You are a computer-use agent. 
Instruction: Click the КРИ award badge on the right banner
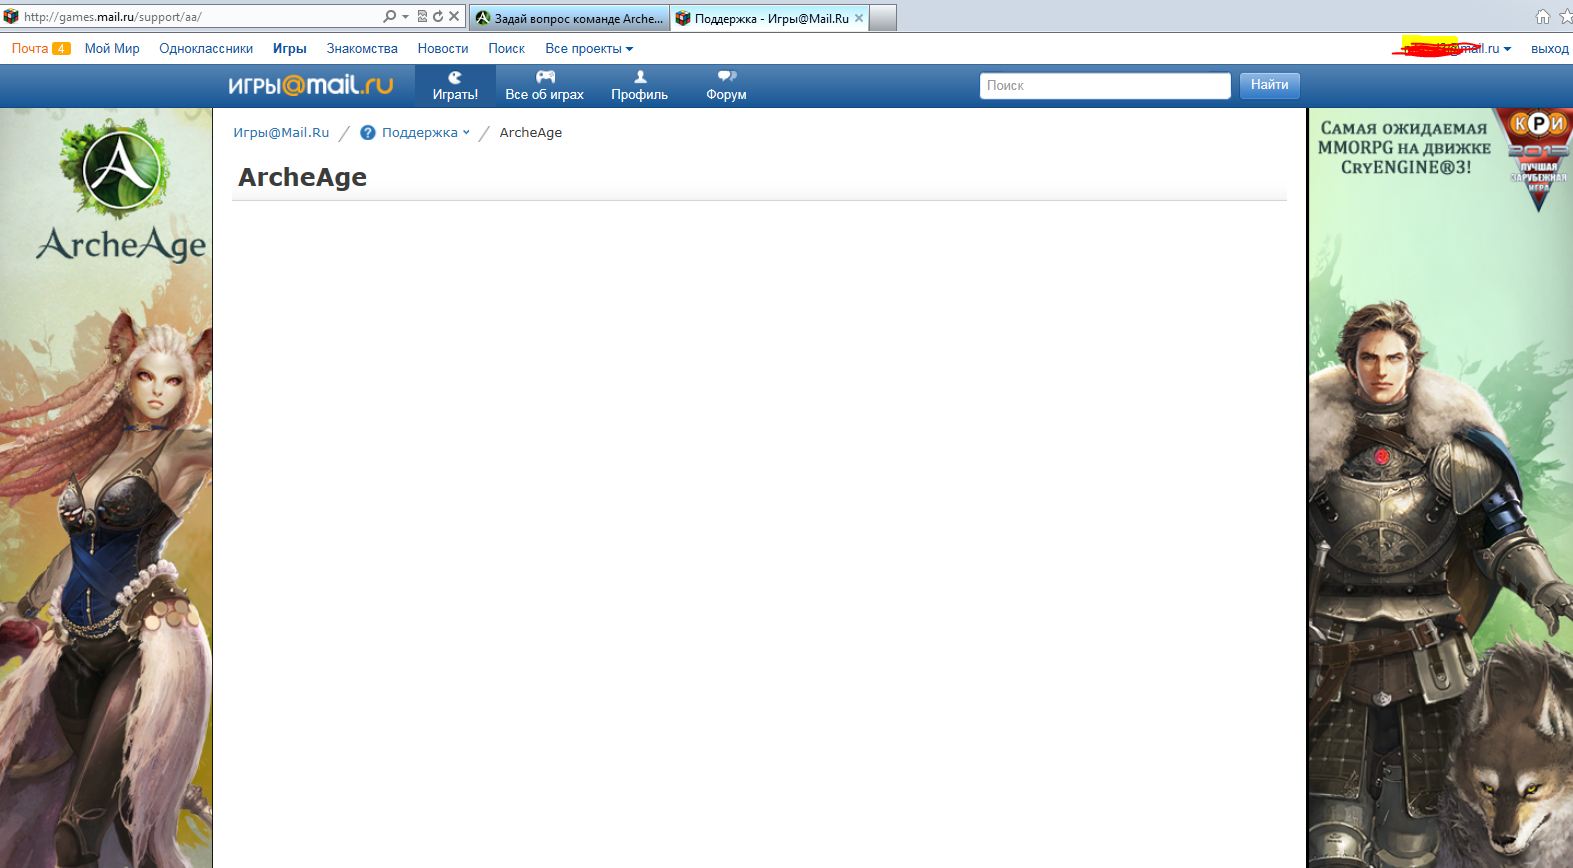(x=1538, y=158)
